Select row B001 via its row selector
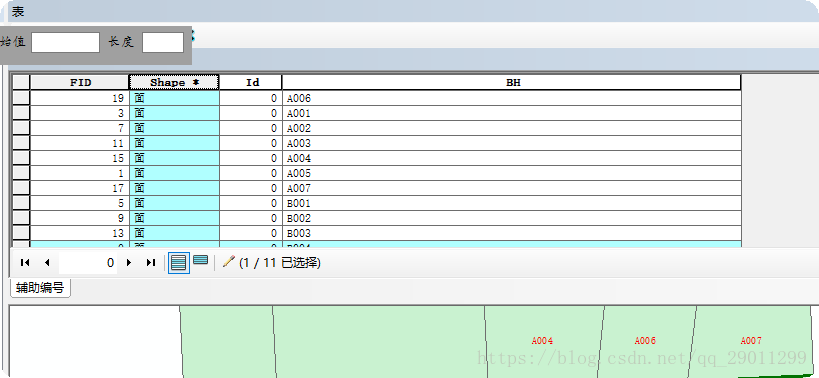The image size is (819, 378). pos(21,203)
